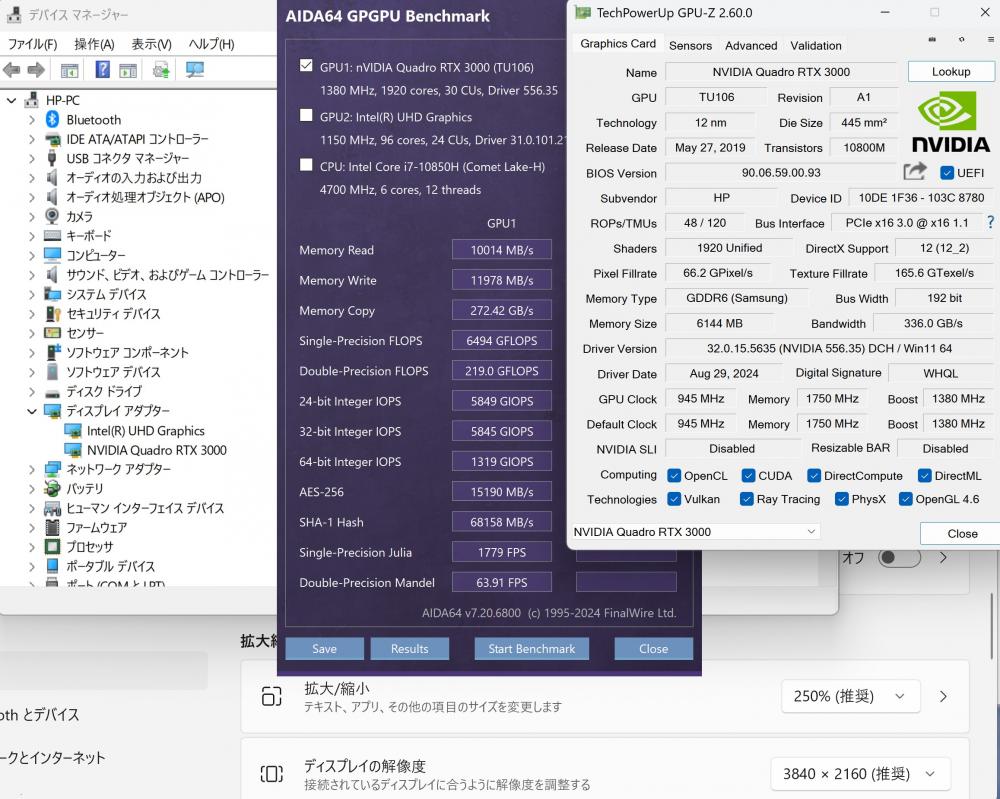Open the 表示(V) menu
This screenshot has height=799, width=1000.
151,44
